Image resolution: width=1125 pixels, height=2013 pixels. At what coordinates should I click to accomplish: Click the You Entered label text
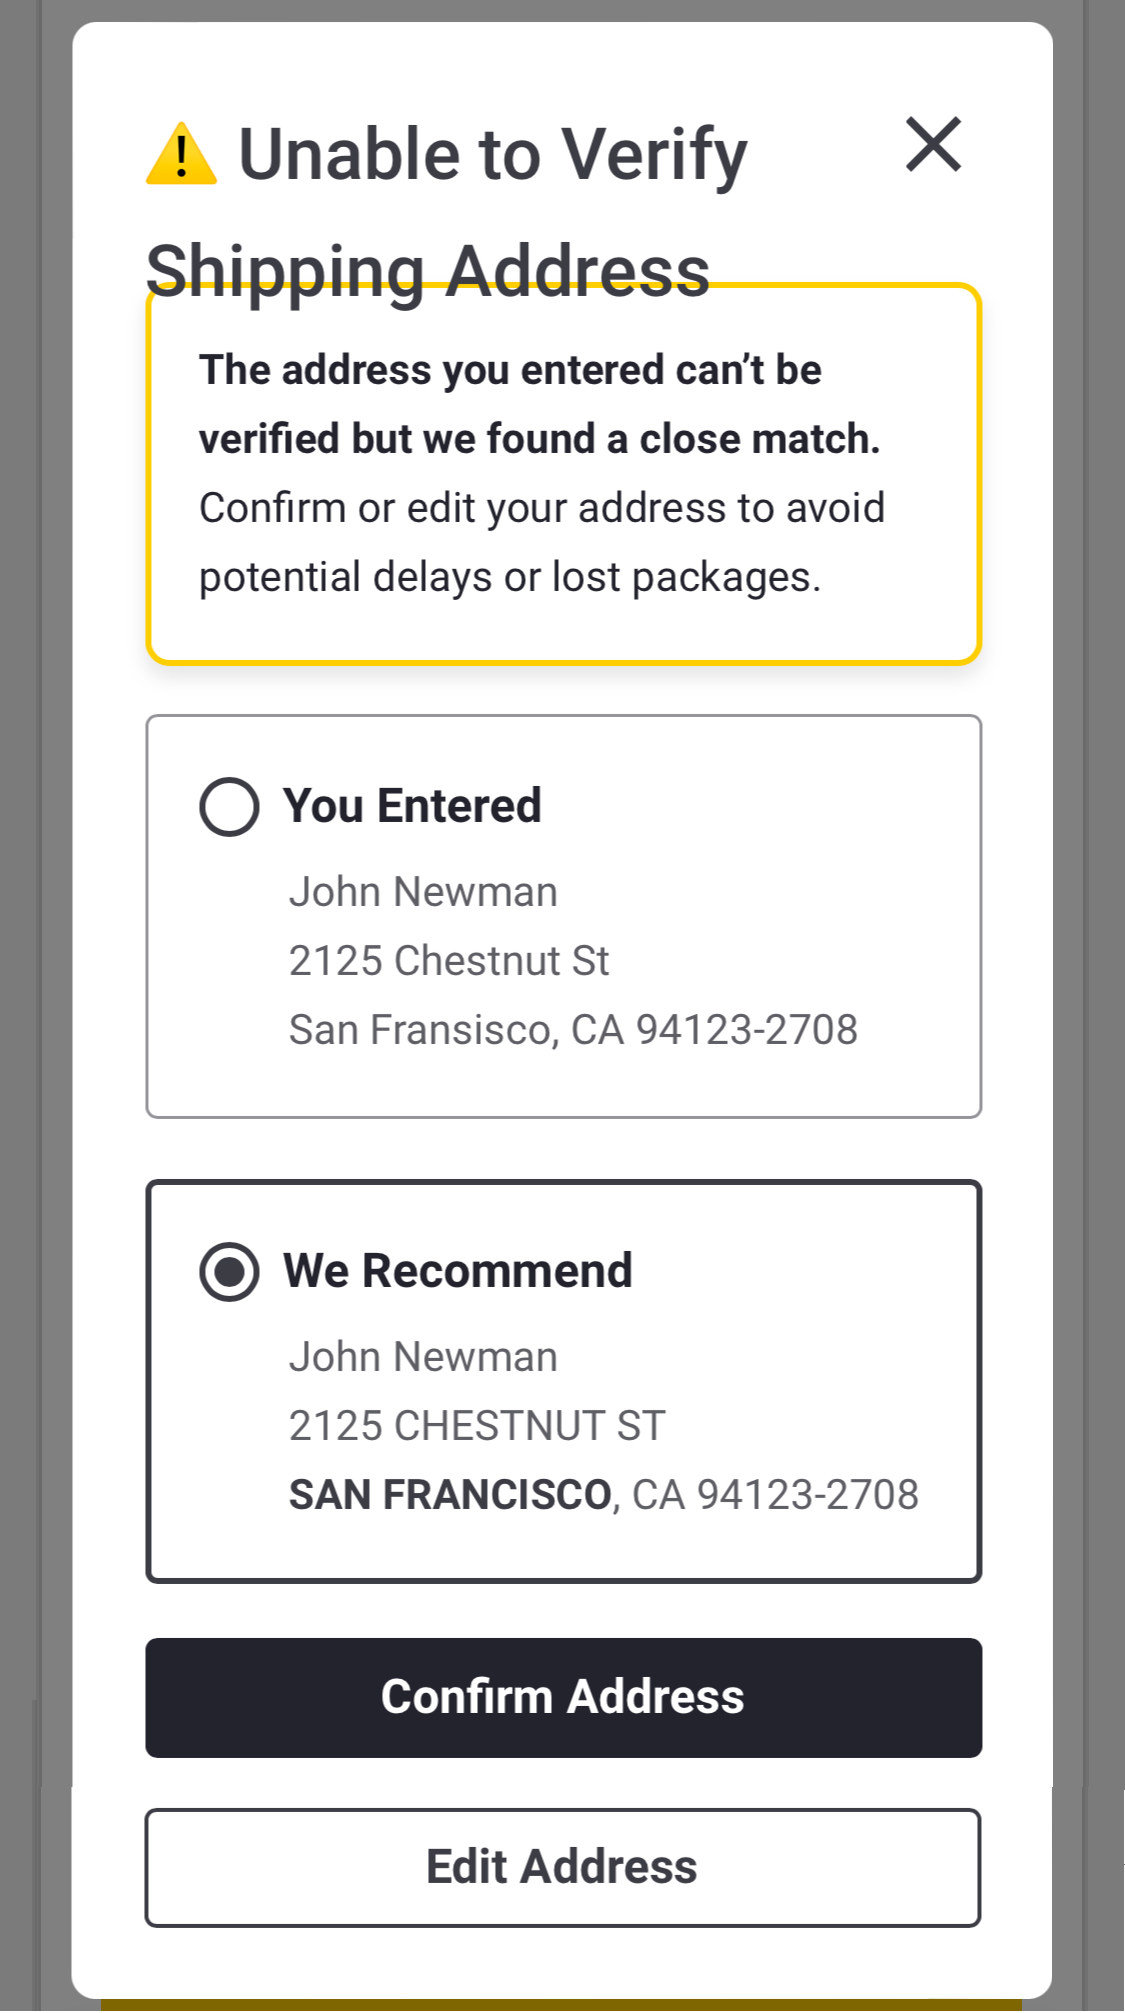[412, 806]
